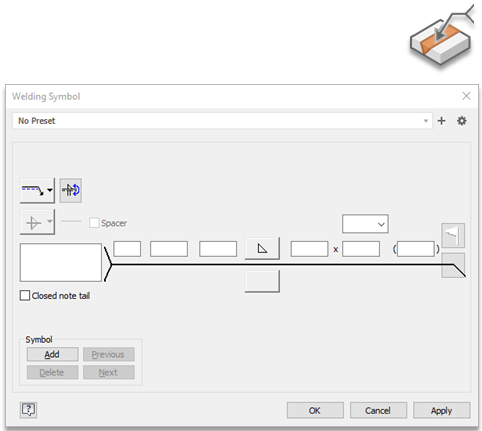Click the Cancel button

click(378, 410)
